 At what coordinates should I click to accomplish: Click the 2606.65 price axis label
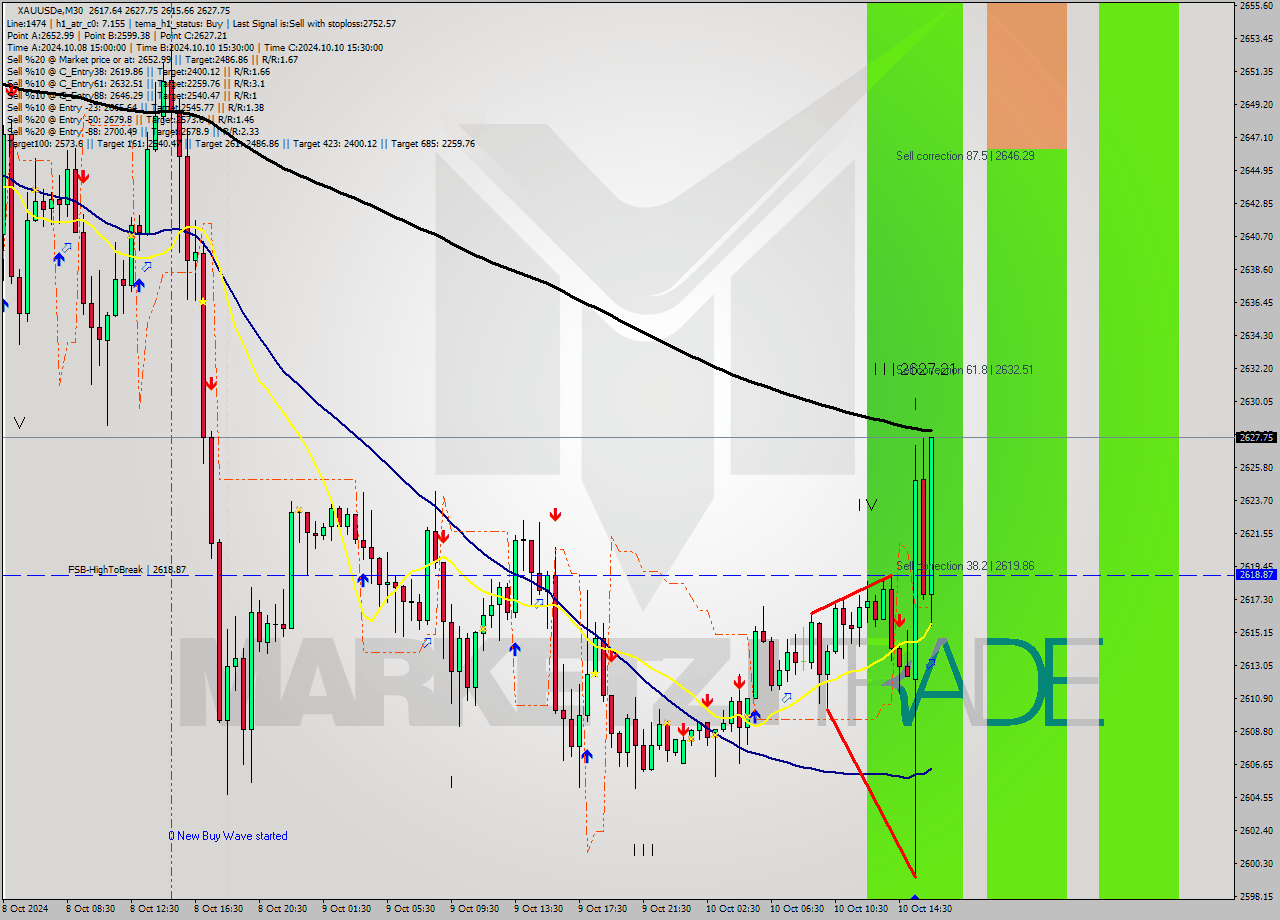point(1256,764)
